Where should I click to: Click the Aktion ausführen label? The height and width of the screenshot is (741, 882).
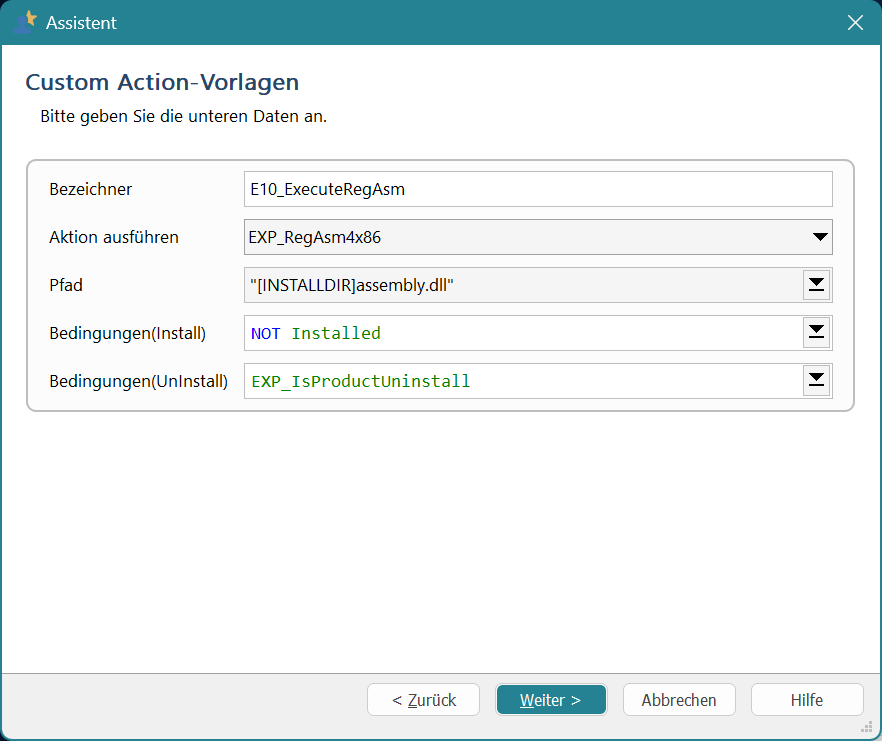click(x=114, y=237)
